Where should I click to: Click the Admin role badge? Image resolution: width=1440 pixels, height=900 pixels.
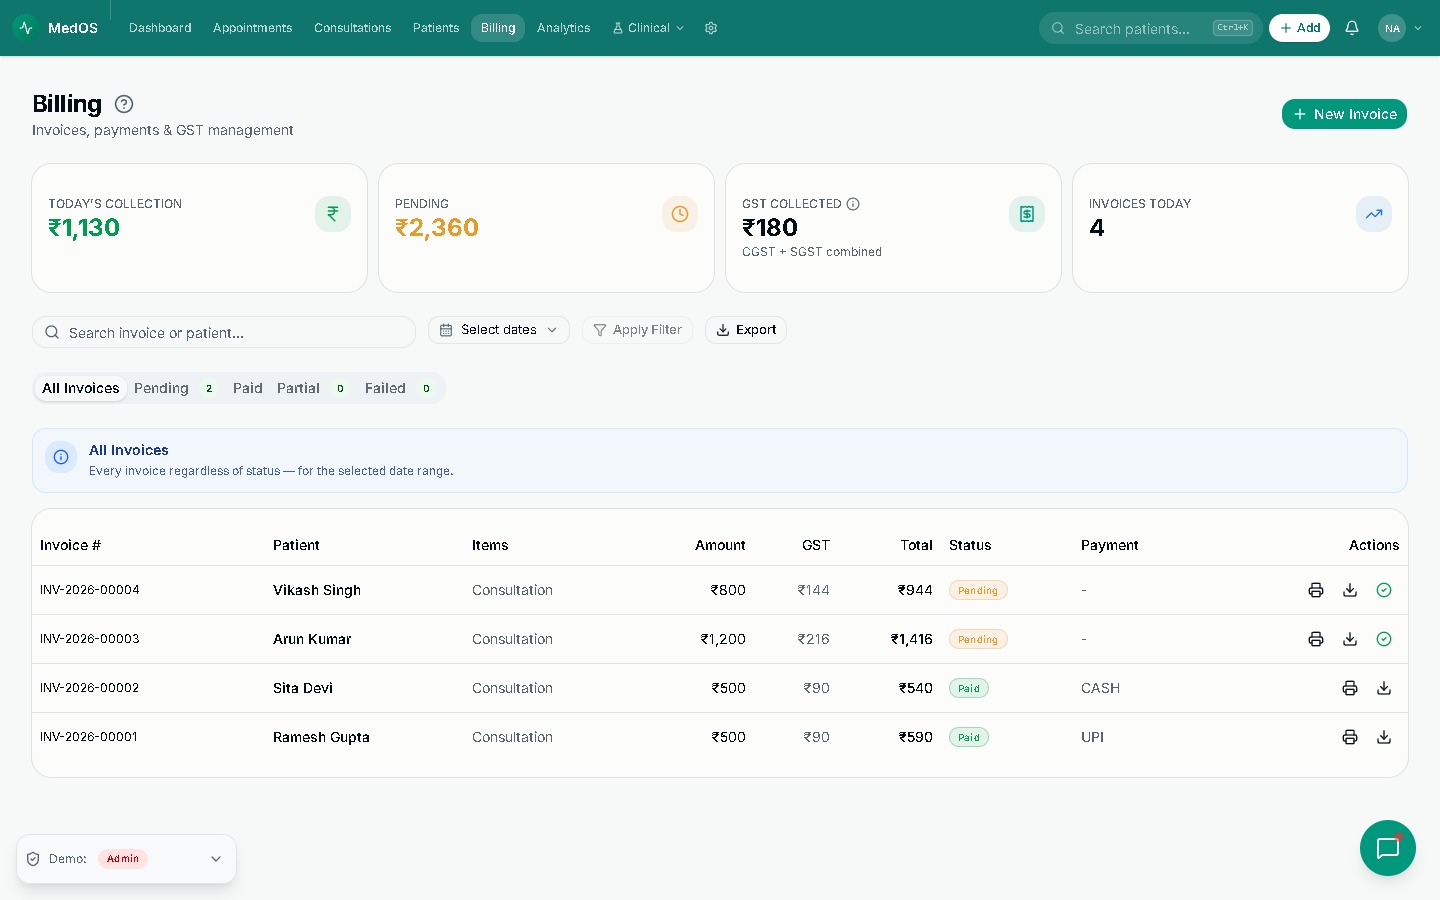(123, 859)
